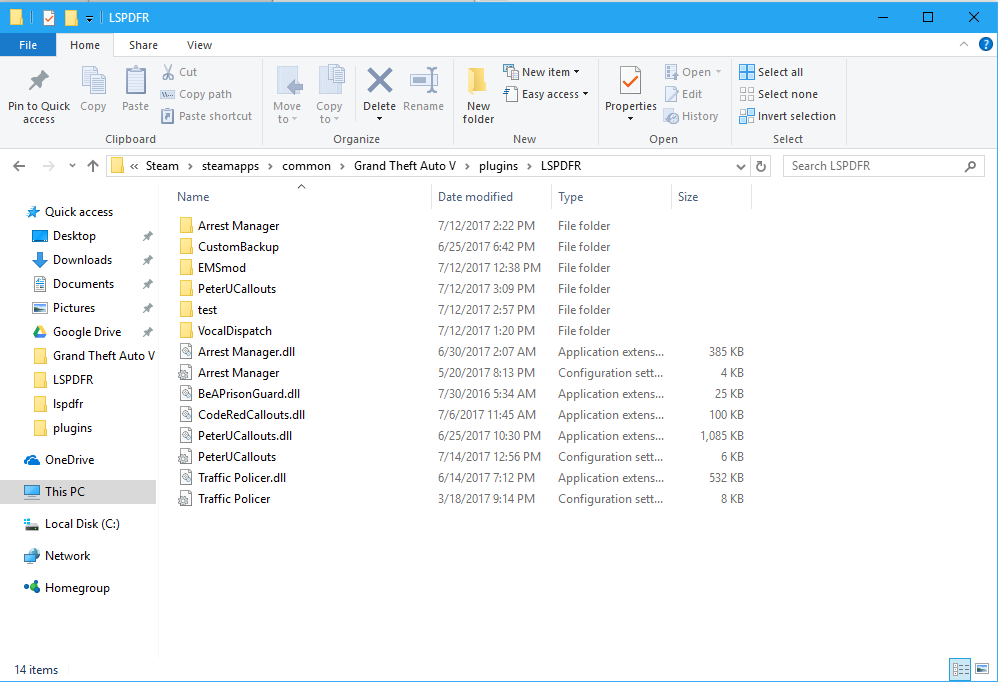The width and height of the screenshot is (998, 682).
Task: Open the Open button dropdown arrow
Action: pos(718,72)
